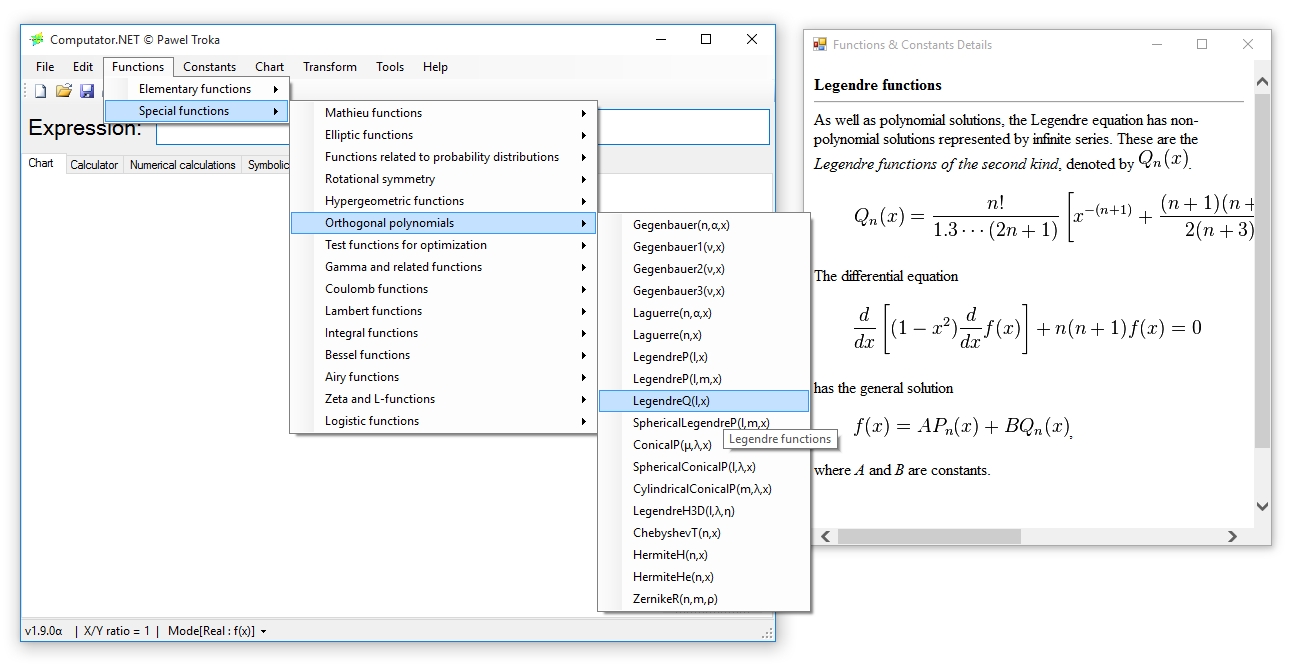Click the Open file folder icon
This screenshot has height=672, width=1306.
click(64, 91)
